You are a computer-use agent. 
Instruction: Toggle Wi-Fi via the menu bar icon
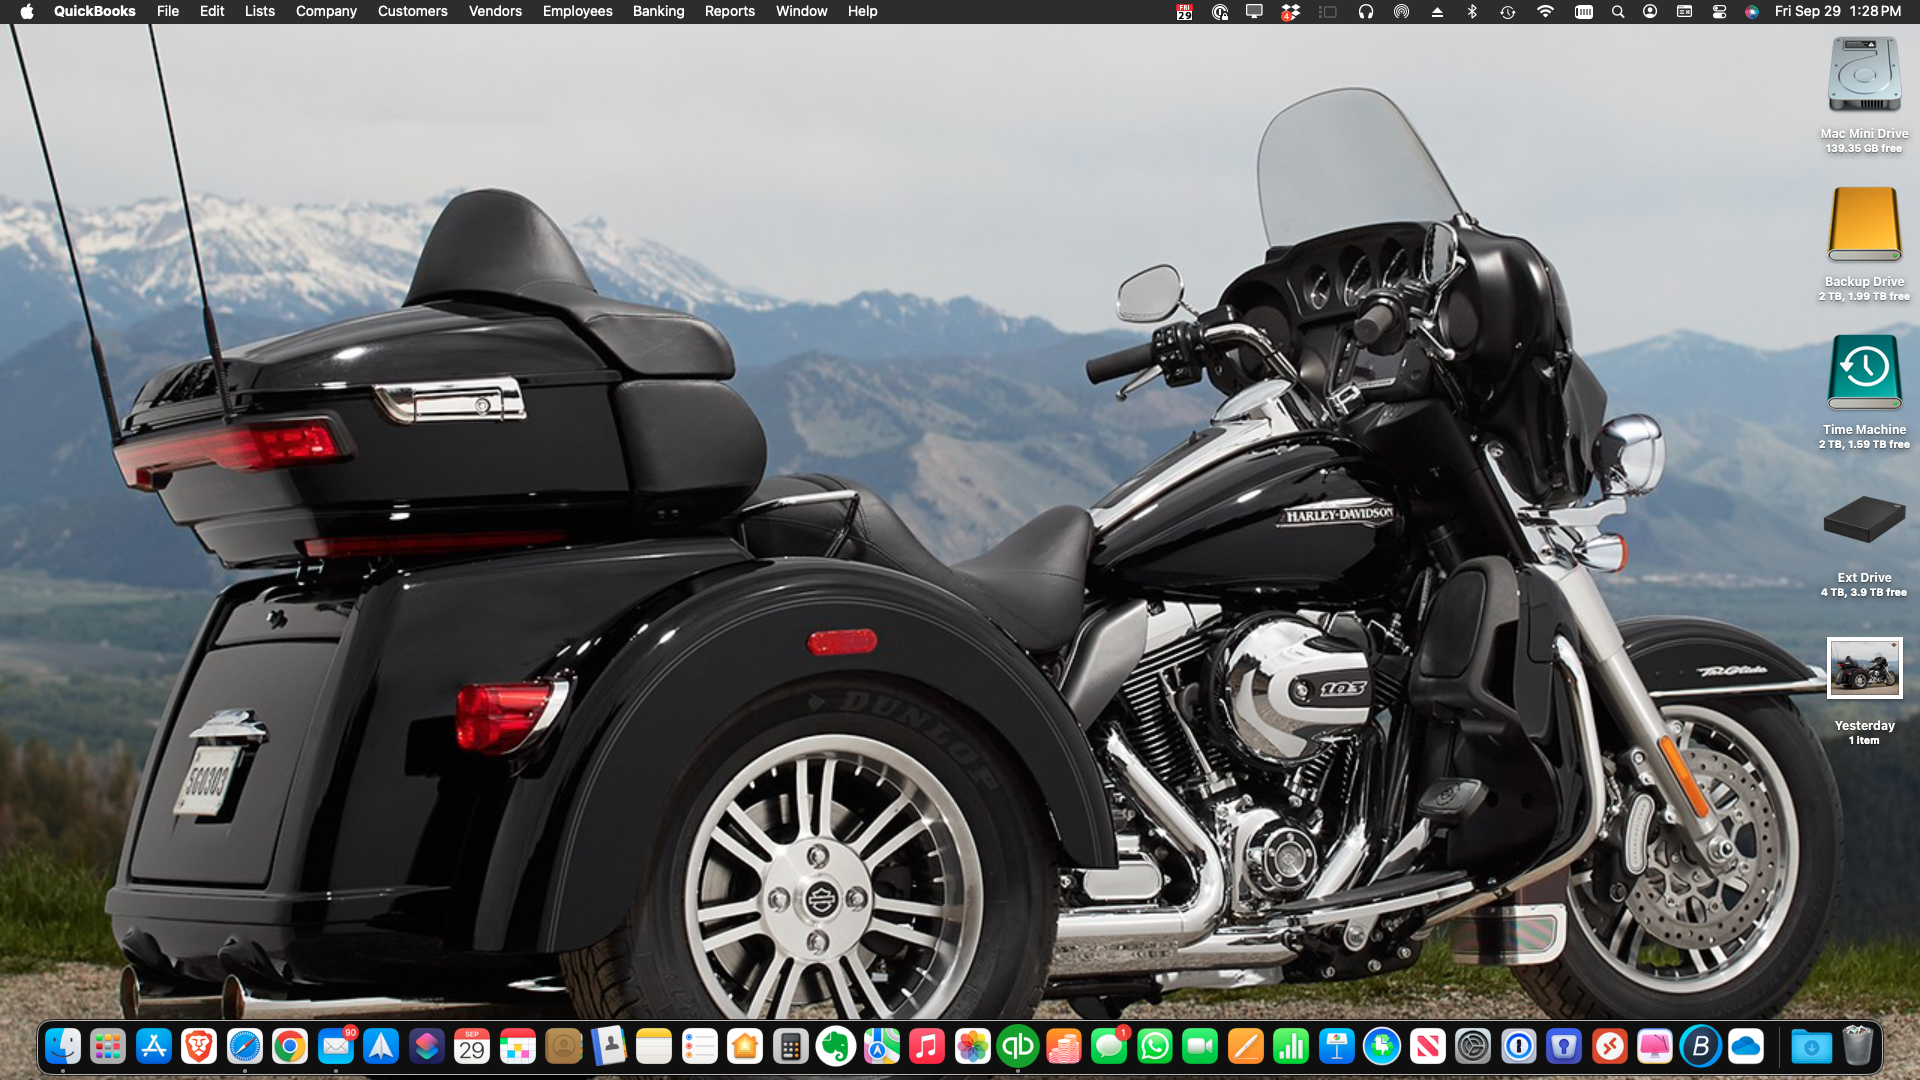pos(1546,12)
